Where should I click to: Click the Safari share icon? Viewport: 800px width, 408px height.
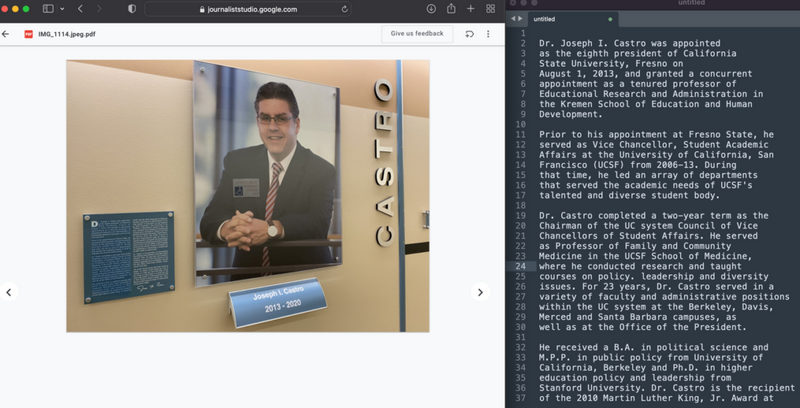(x=451, y=9)
